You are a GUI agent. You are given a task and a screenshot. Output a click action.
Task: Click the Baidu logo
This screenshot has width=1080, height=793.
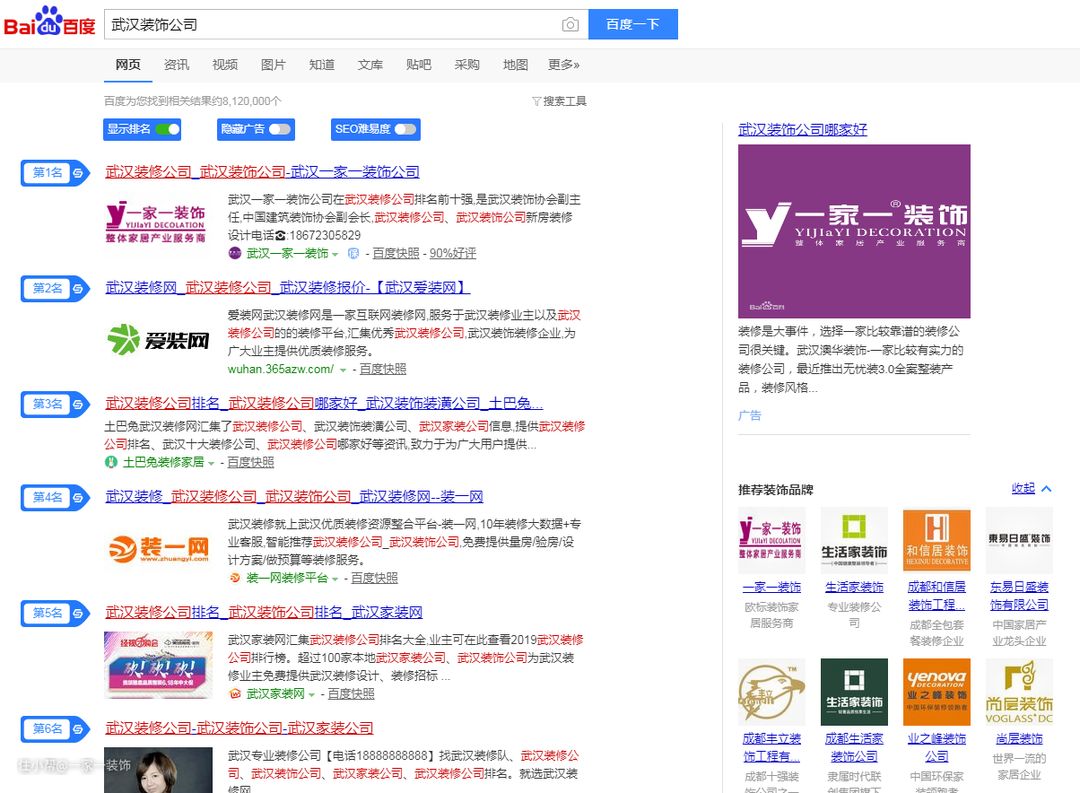(x=49, y=22)
